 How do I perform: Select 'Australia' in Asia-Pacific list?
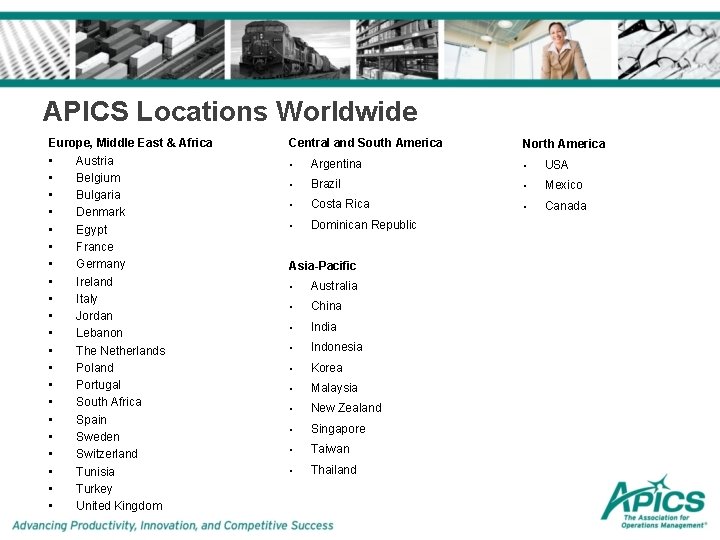[334, 286]
